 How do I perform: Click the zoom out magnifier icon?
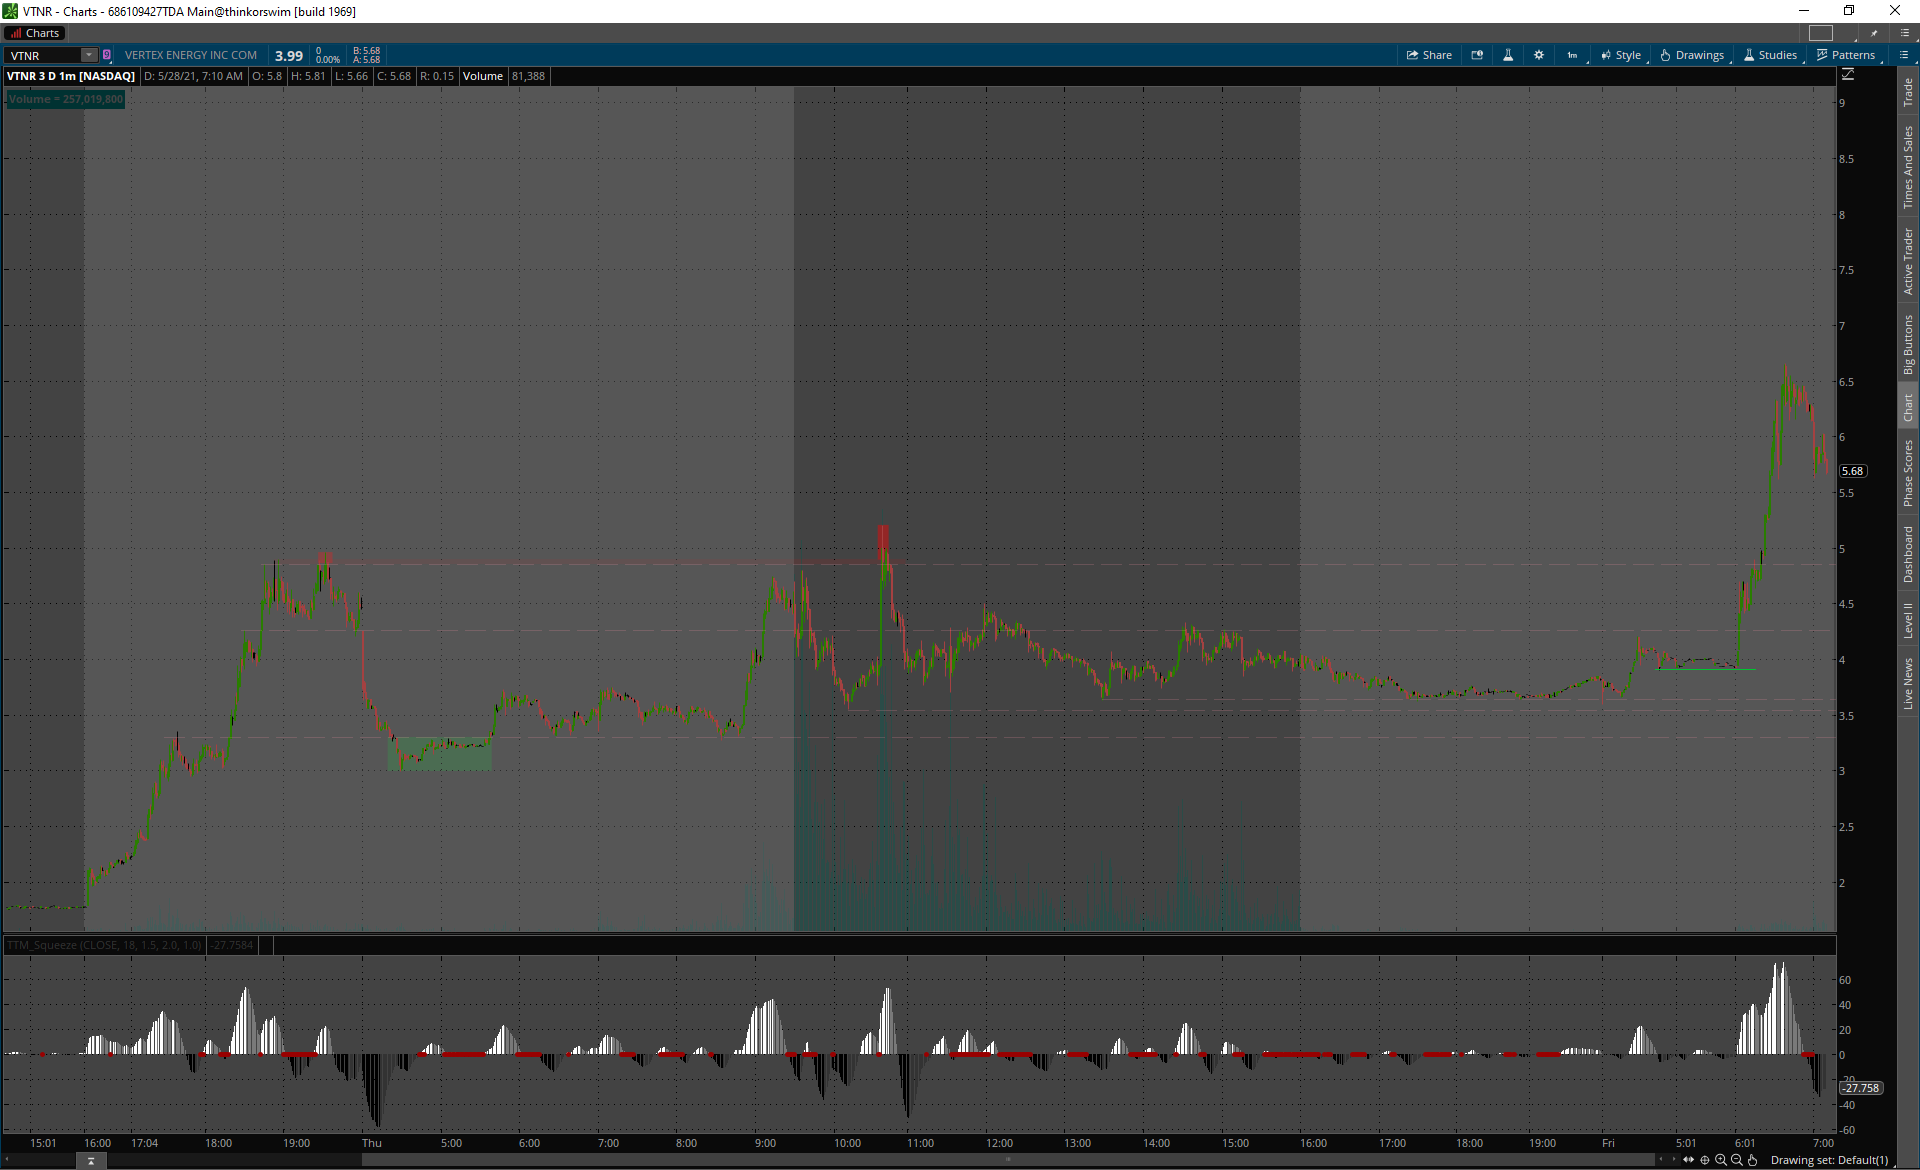1737,1160
